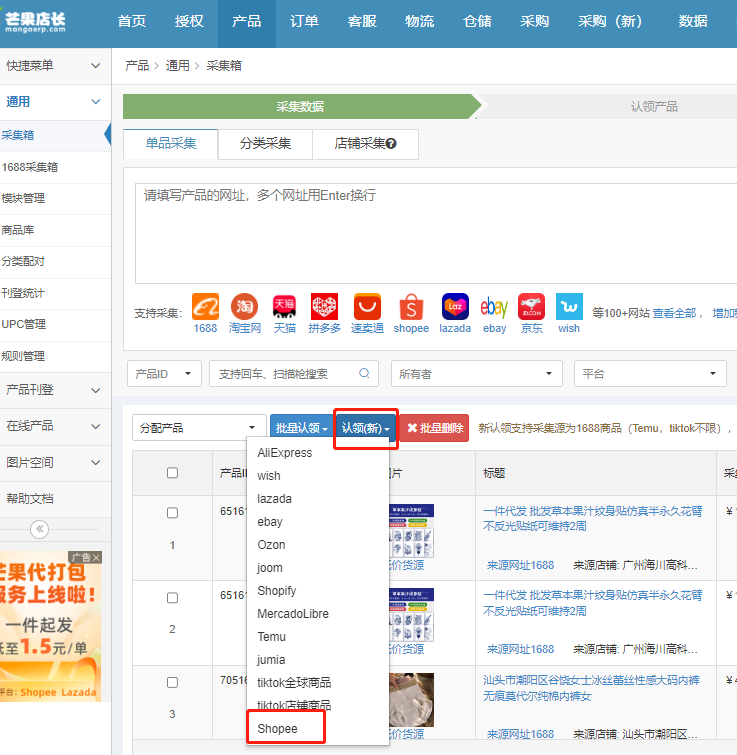Click the 芒果店长 logo

click(x=35, y=22)
